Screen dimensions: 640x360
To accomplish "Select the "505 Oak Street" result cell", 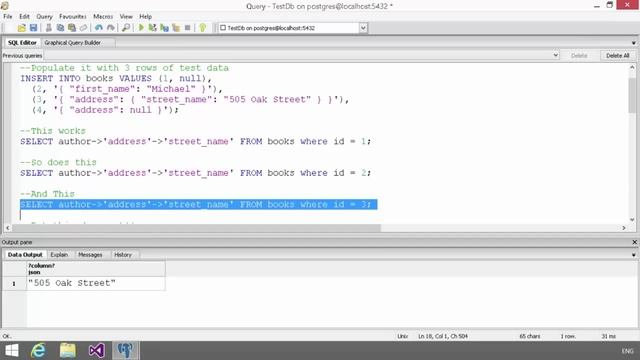I will pyautogui.click(x=96, y=283).
